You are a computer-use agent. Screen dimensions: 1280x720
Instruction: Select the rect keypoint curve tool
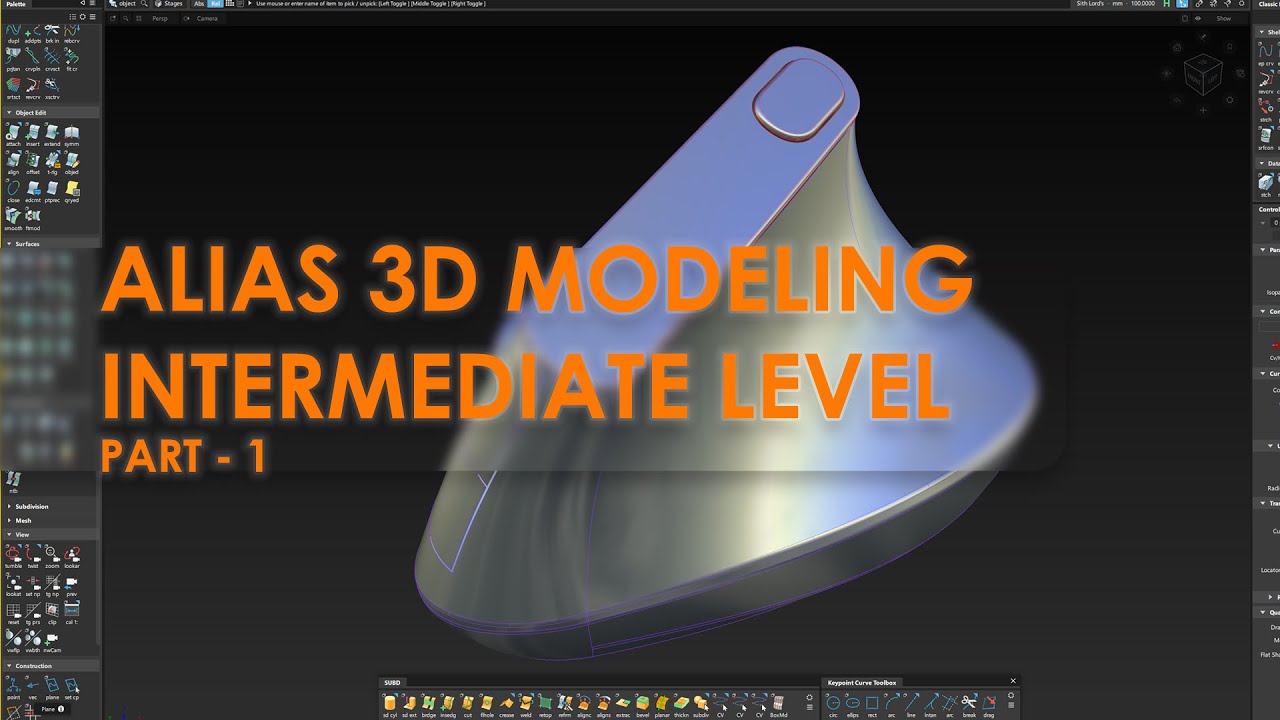[x=871, y=706]
